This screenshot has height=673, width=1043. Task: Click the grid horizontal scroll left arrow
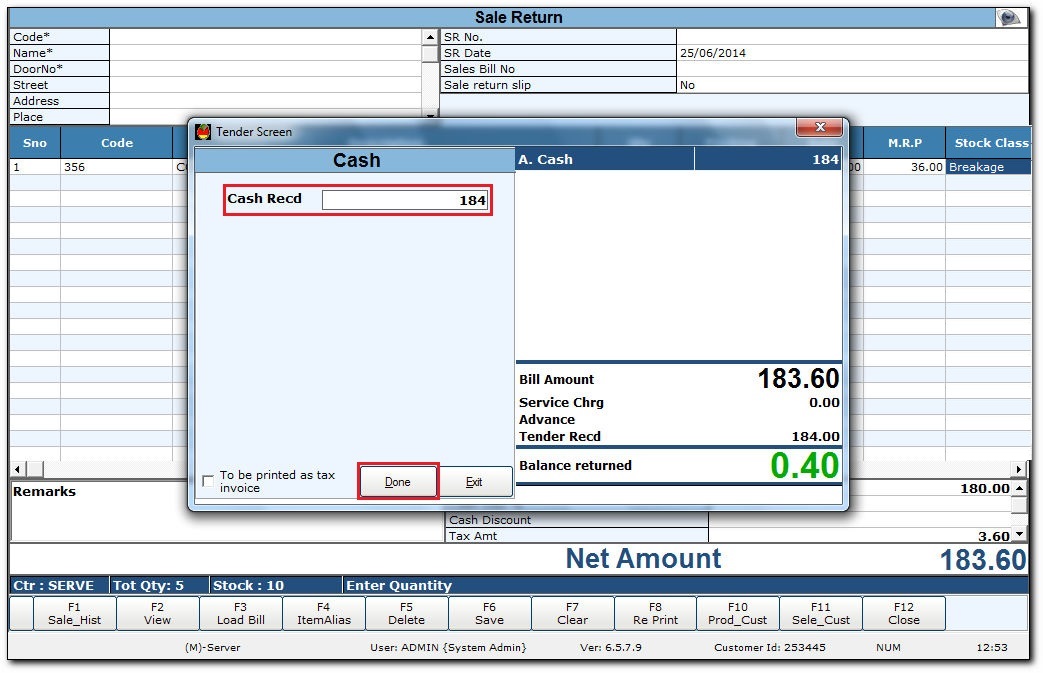tap(17, 469)
